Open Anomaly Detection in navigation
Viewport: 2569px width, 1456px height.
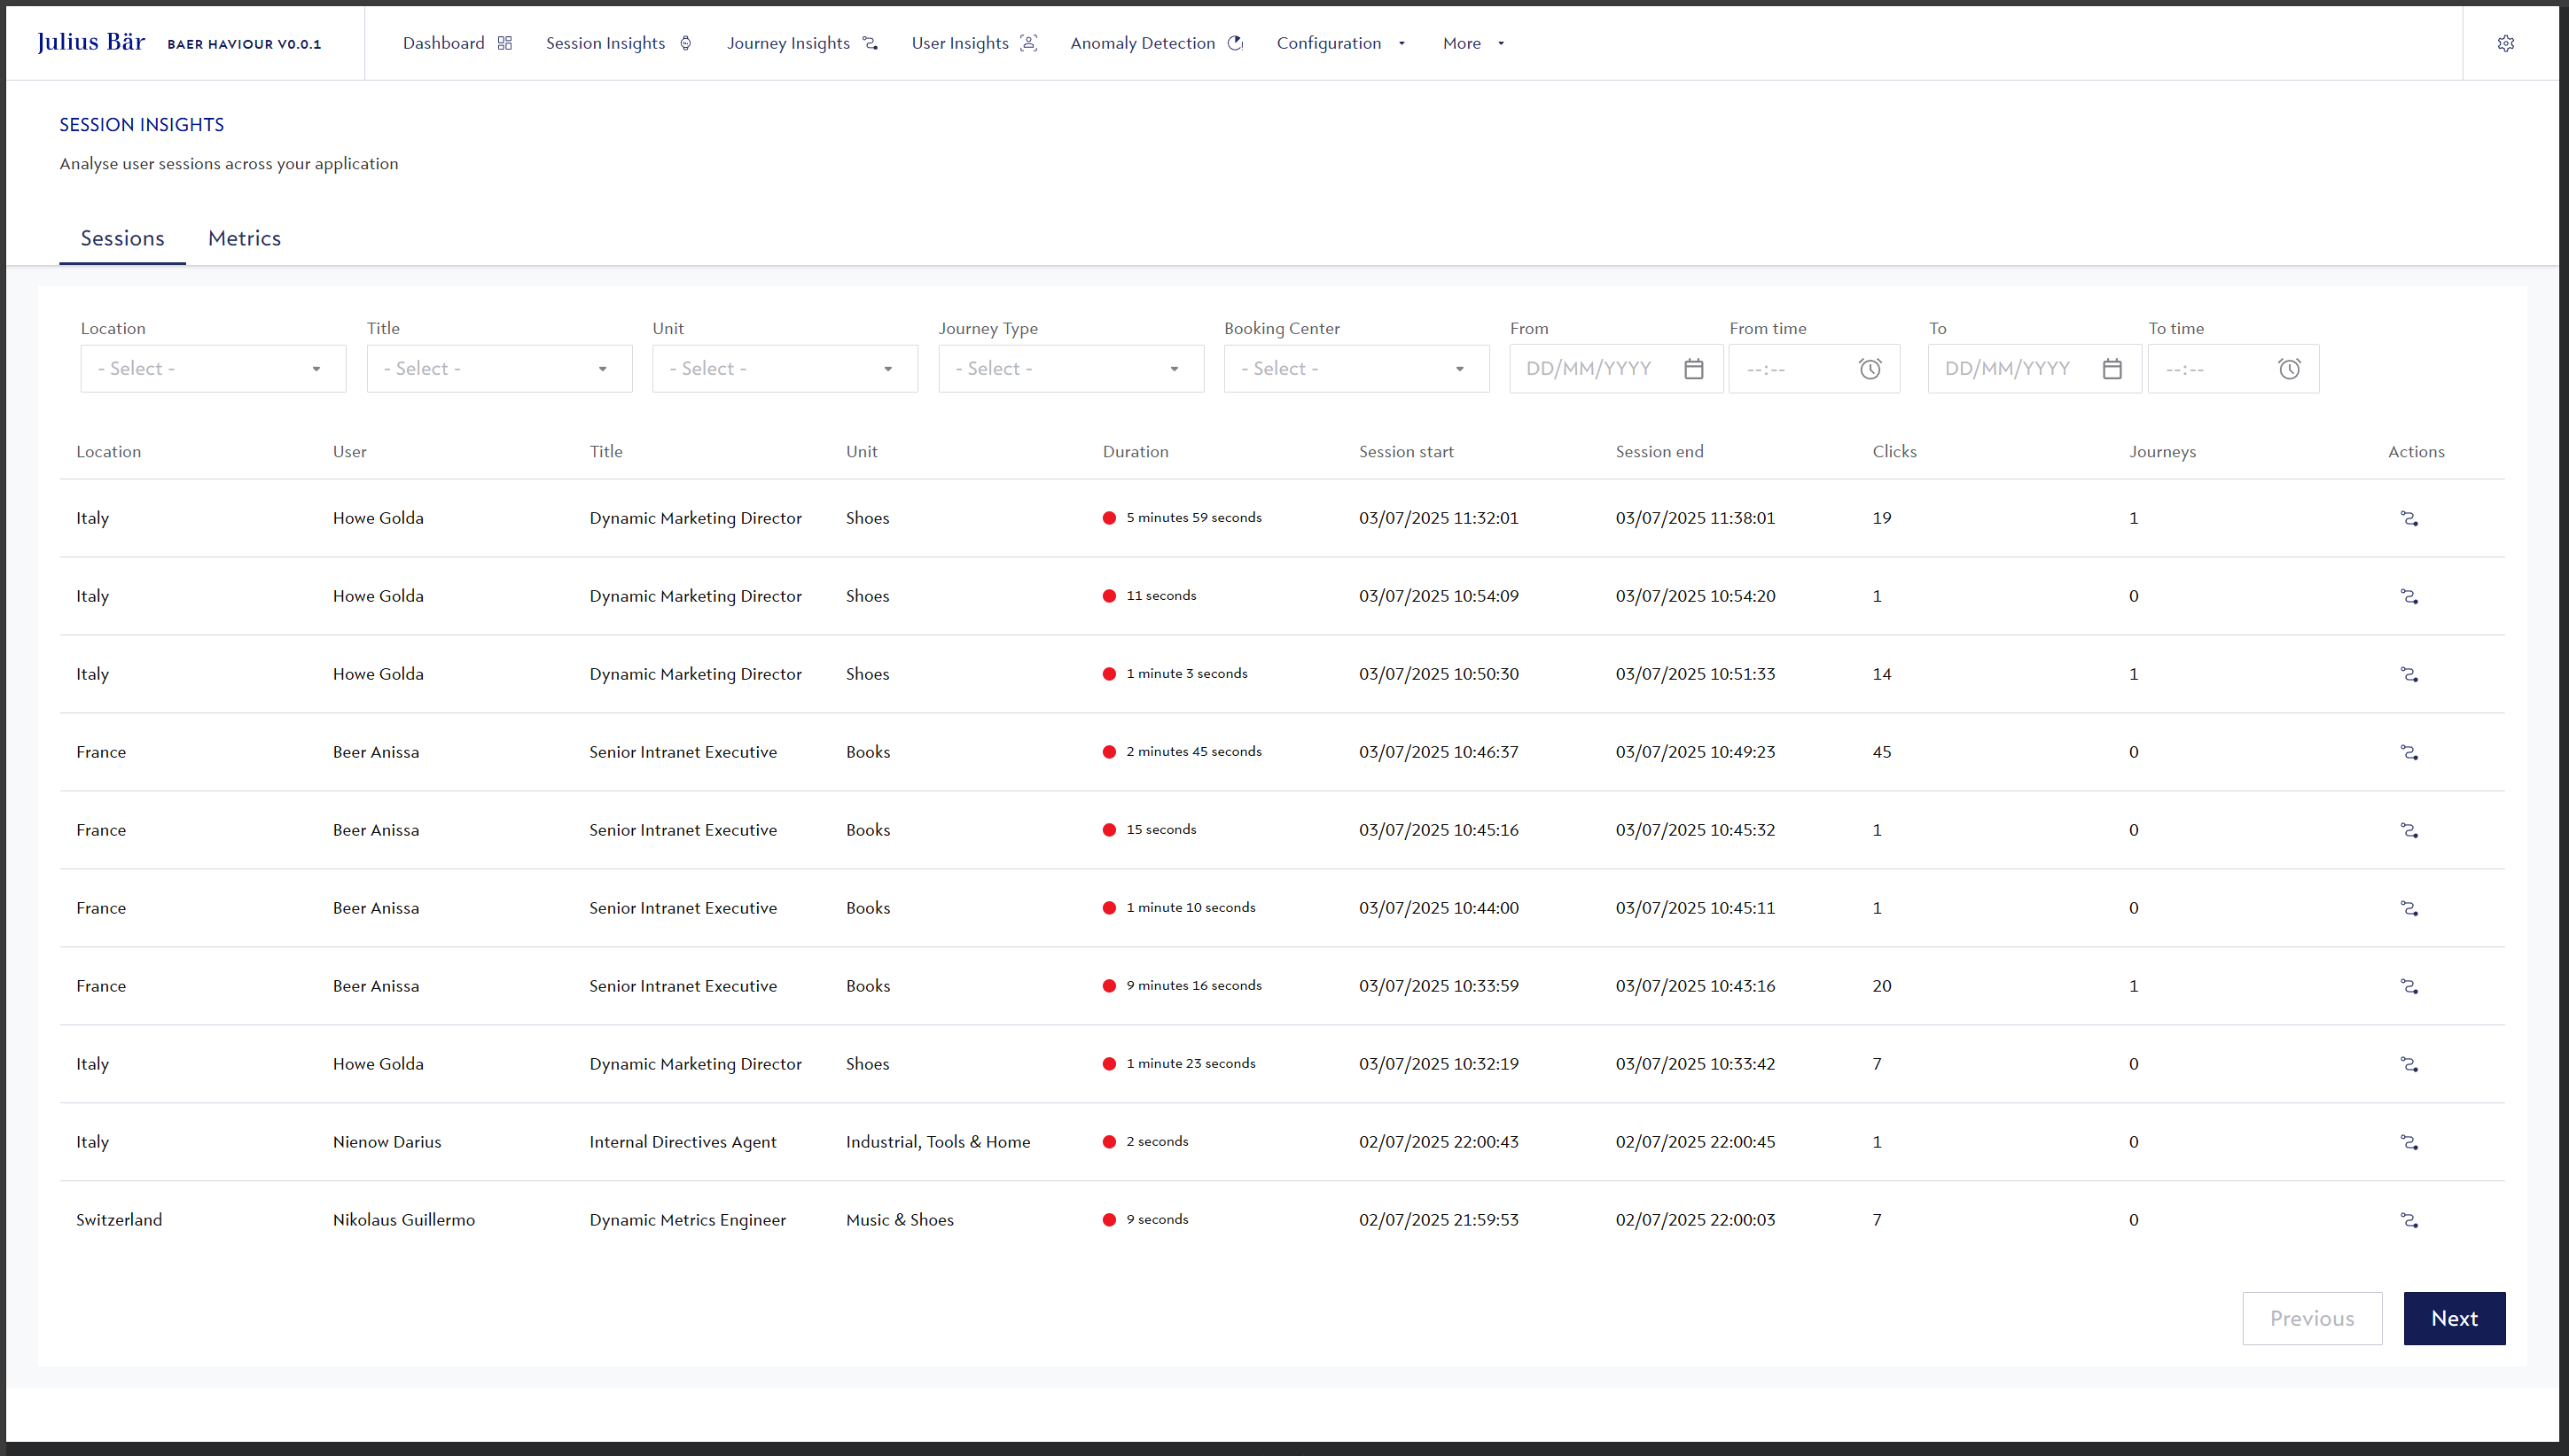coord(1156,43)
